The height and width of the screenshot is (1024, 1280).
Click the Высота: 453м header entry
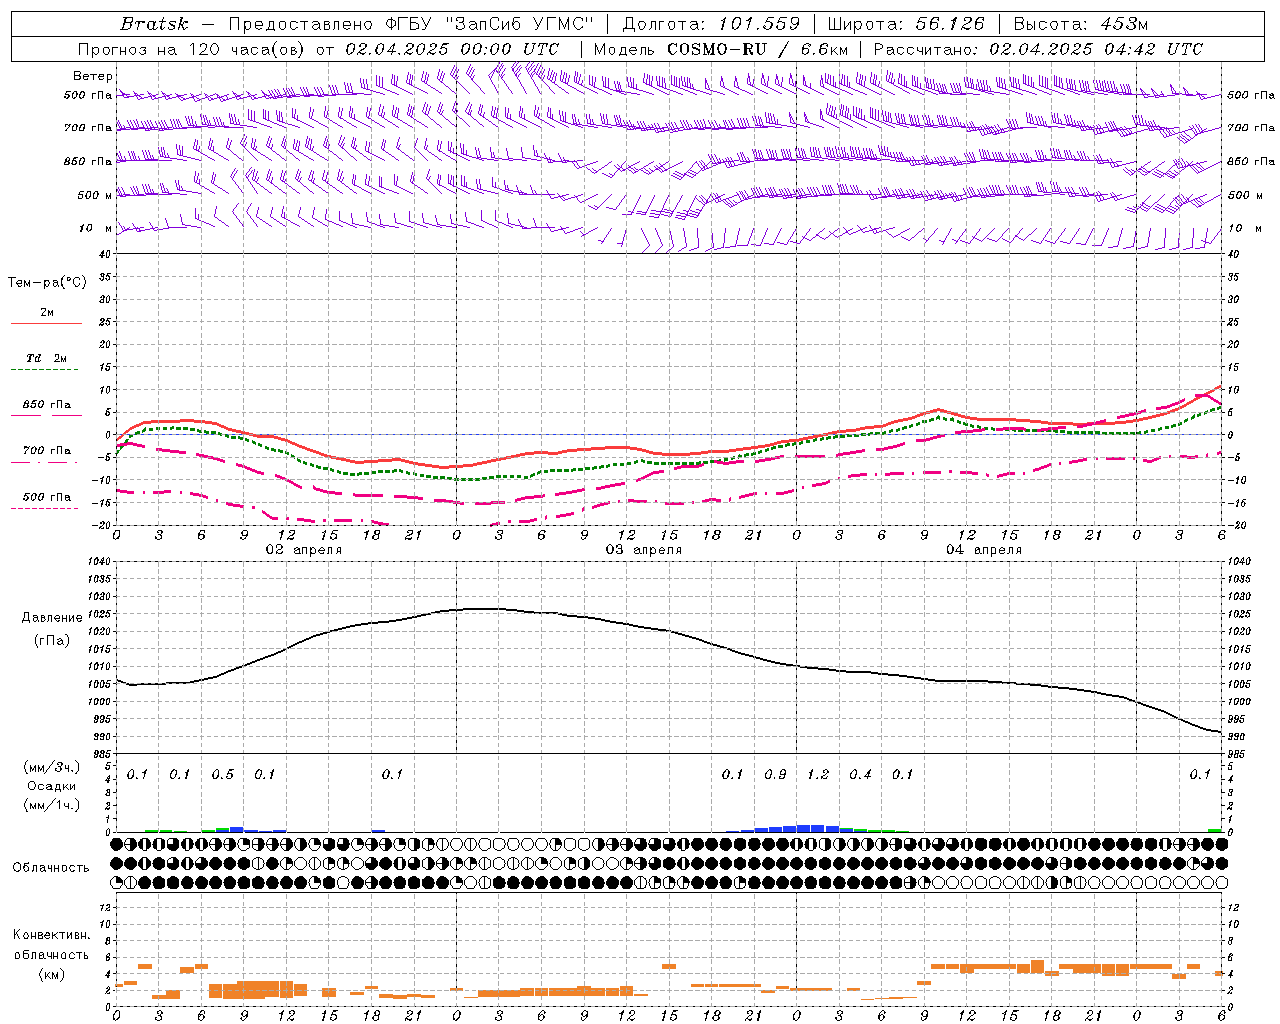[x=1081, y=24]
